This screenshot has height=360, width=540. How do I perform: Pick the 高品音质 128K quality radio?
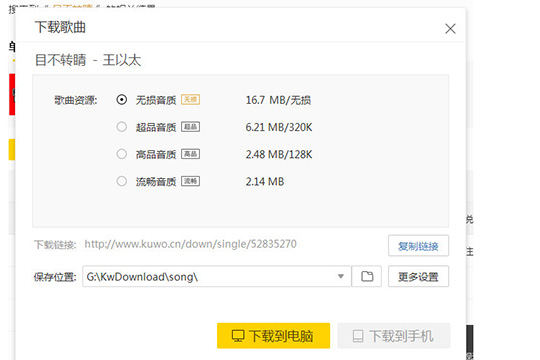(x=122, y=154)
